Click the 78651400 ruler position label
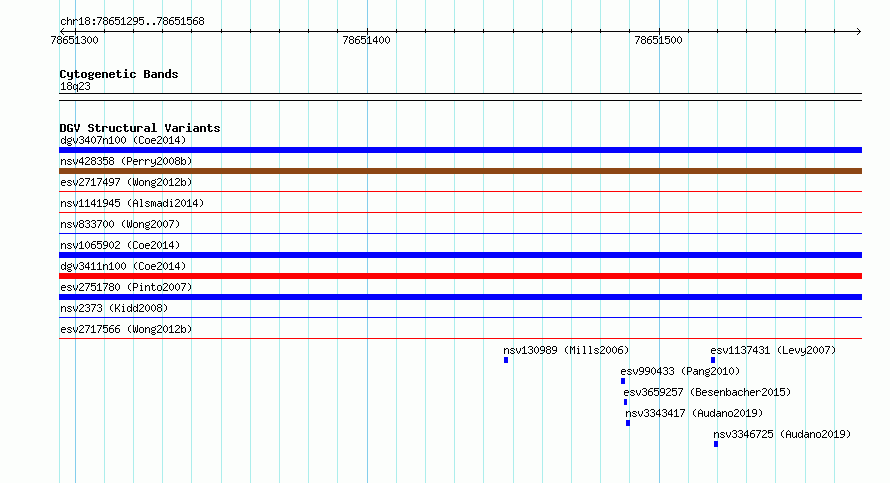890x483 pixels. point(366,40)
